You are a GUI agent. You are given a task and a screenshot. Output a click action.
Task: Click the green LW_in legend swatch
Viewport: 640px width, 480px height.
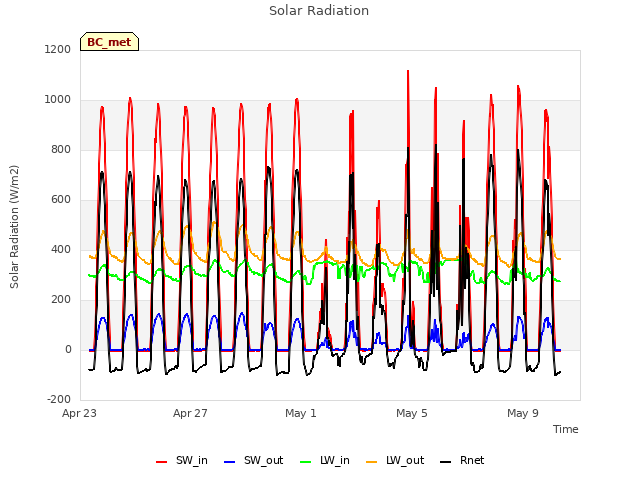[306, 462]
